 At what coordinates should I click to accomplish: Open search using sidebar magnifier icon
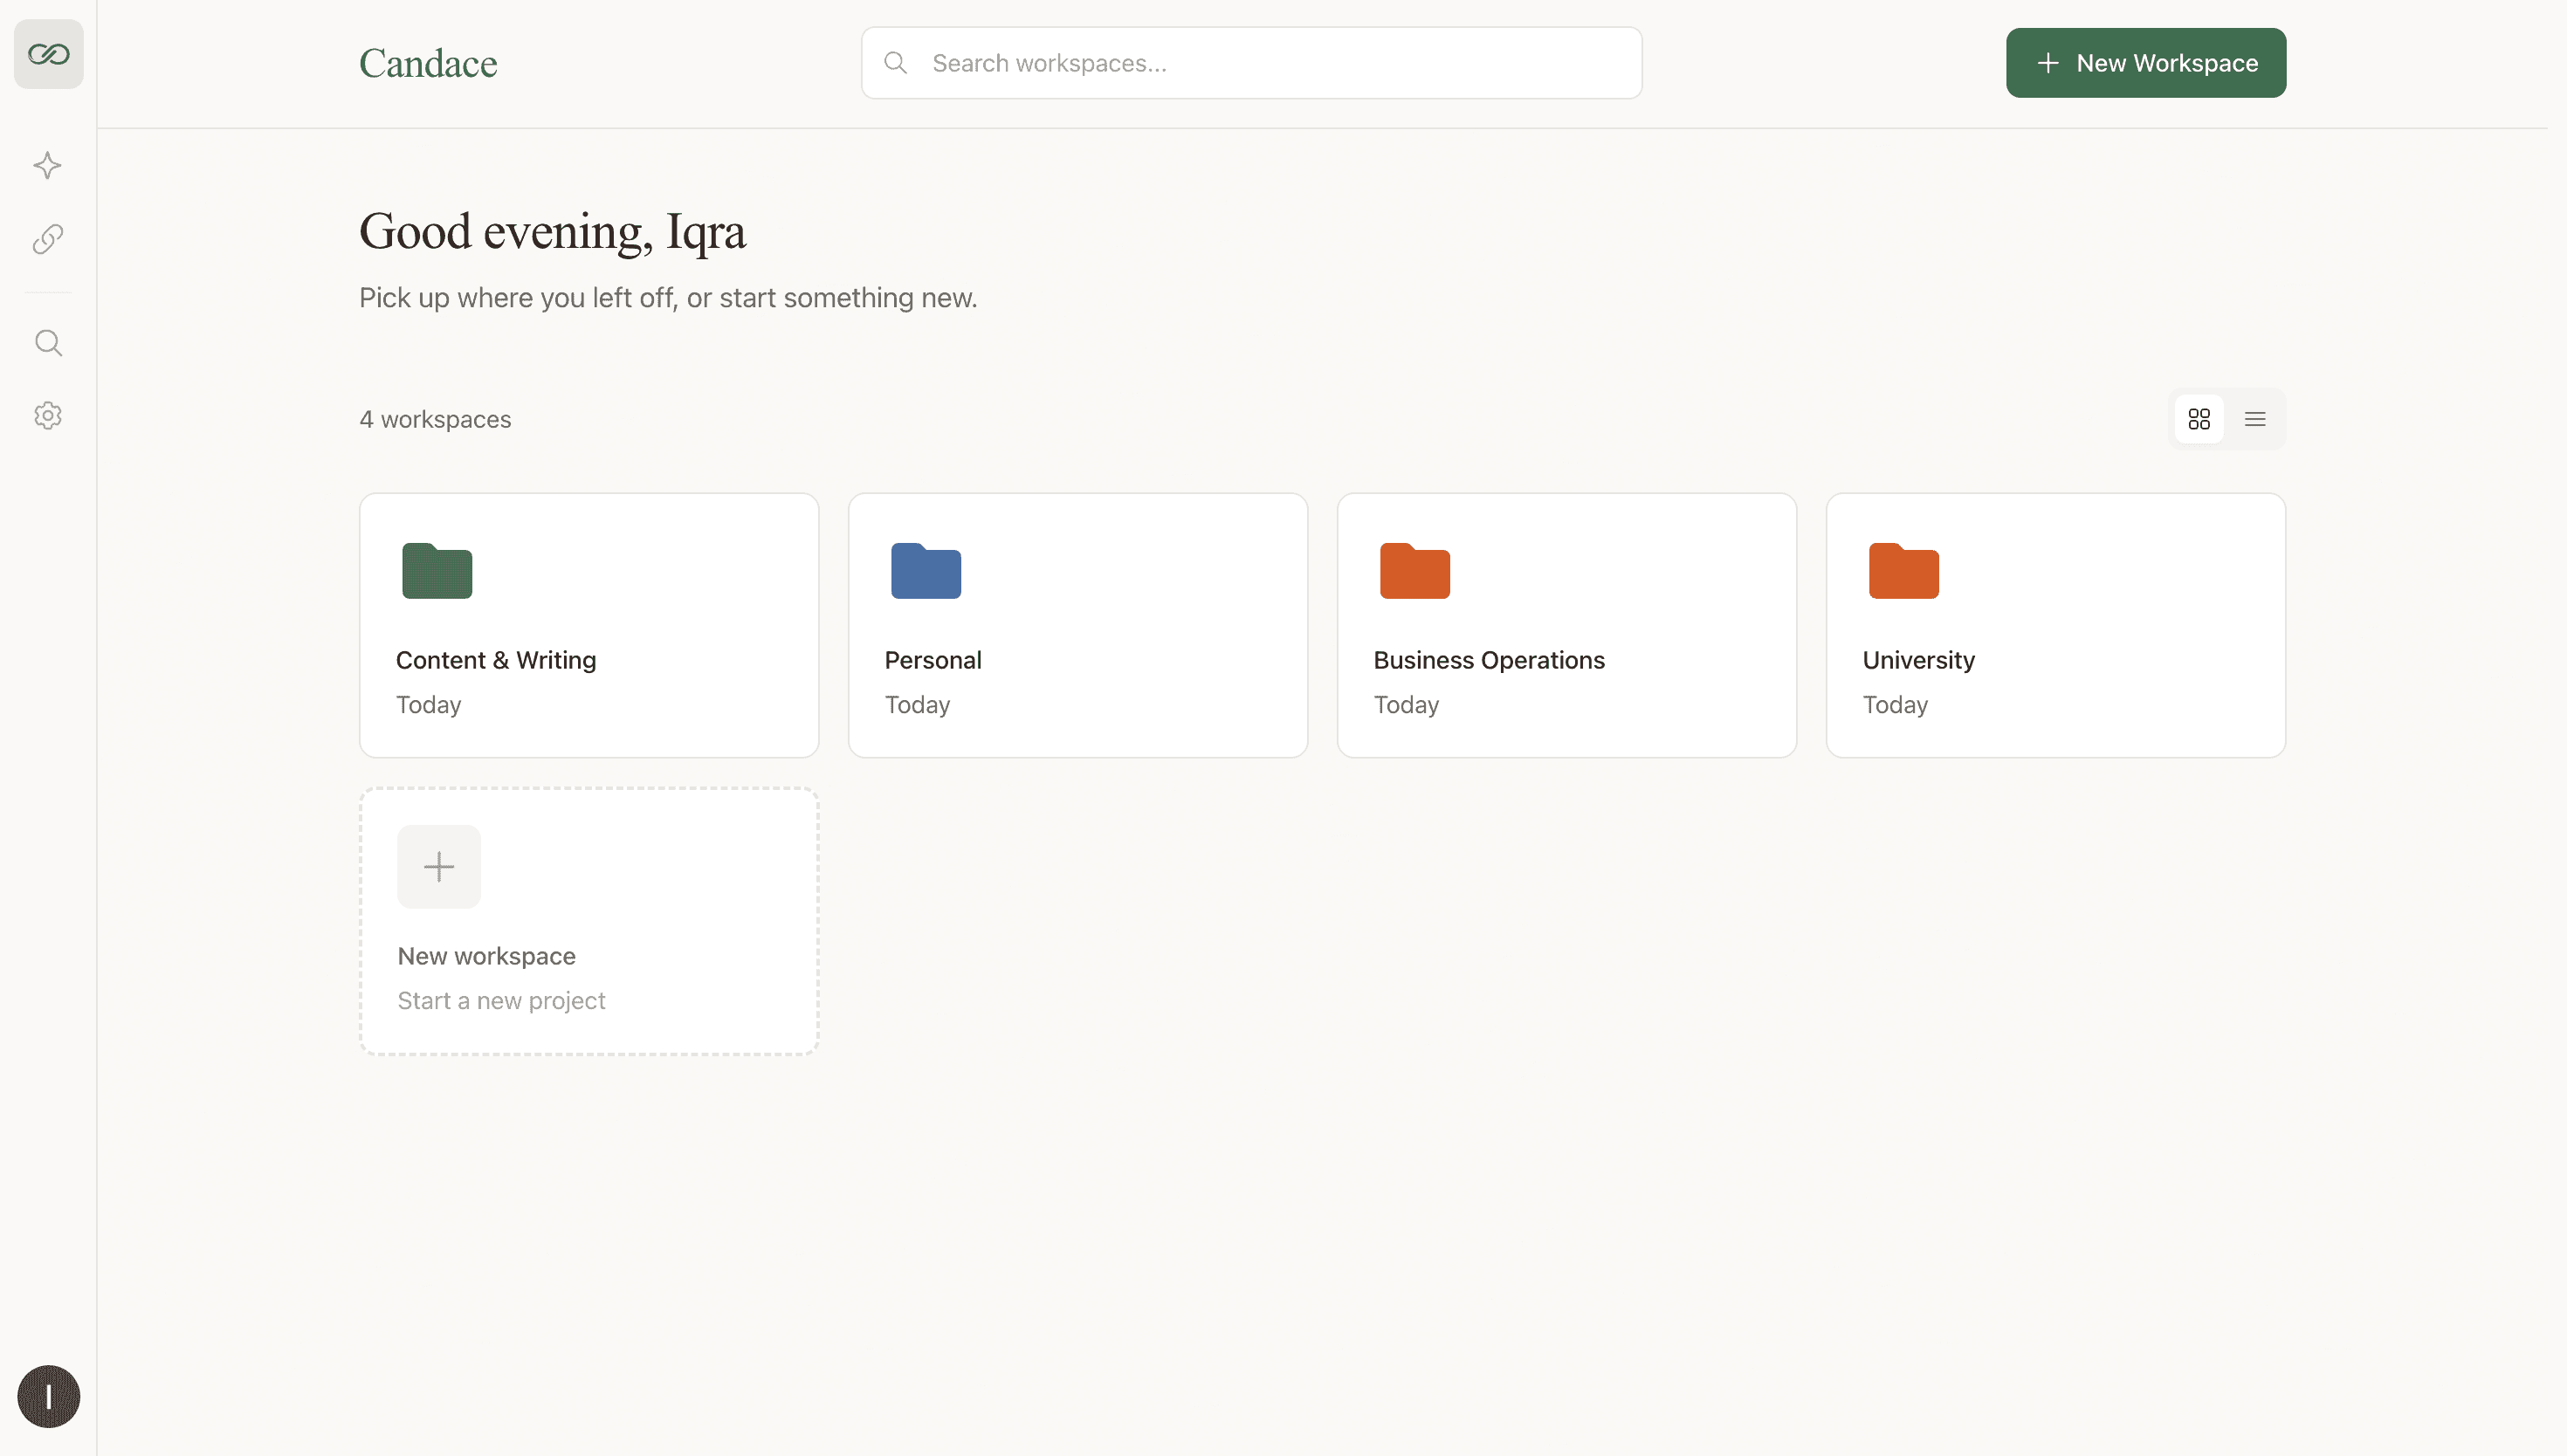(47, 342)
